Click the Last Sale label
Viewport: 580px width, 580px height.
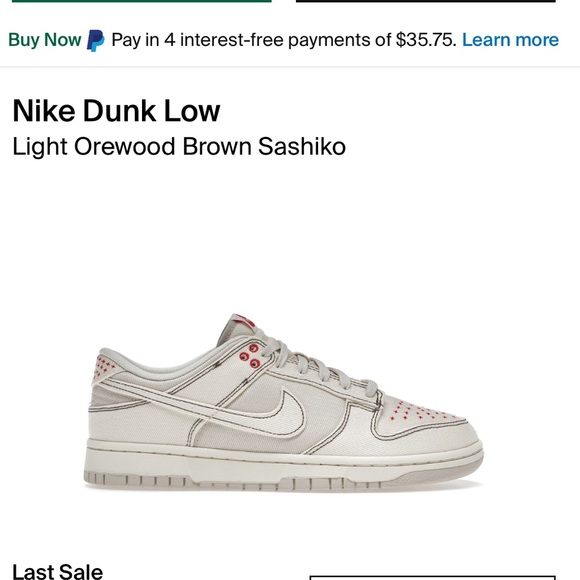click(x=58, y=571)
